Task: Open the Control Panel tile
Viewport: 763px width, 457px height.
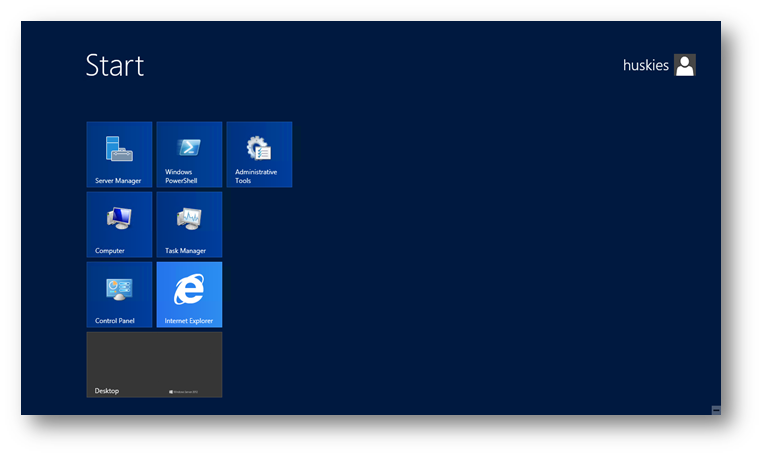Action: click(119, 294)
